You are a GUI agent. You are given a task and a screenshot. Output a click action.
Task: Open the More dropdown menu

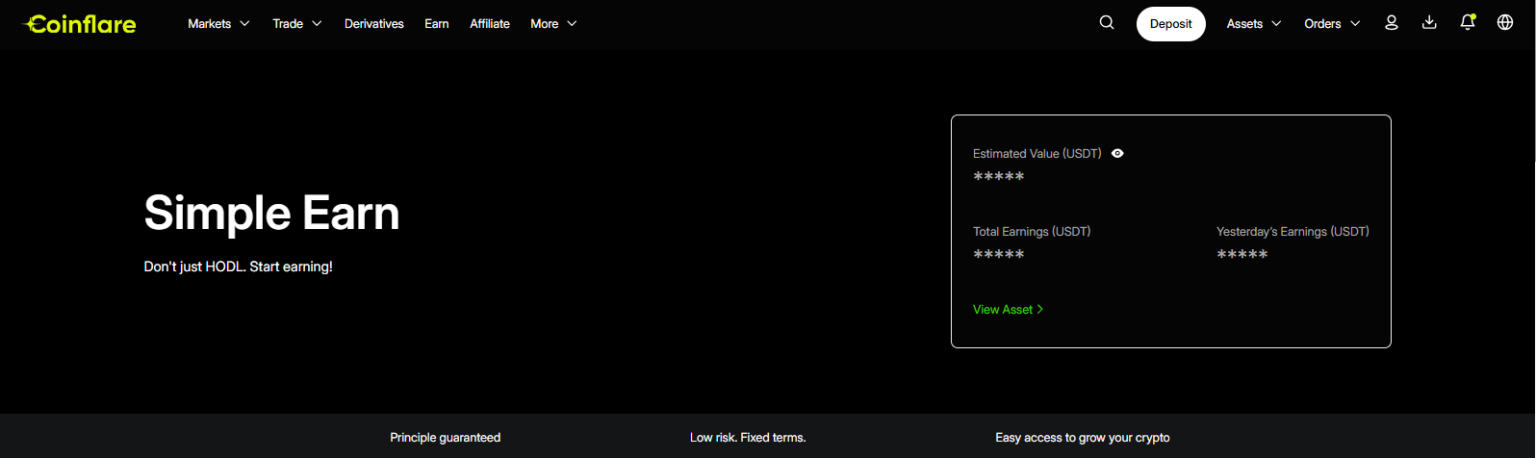pyautogui.click(x=553, y=24)
